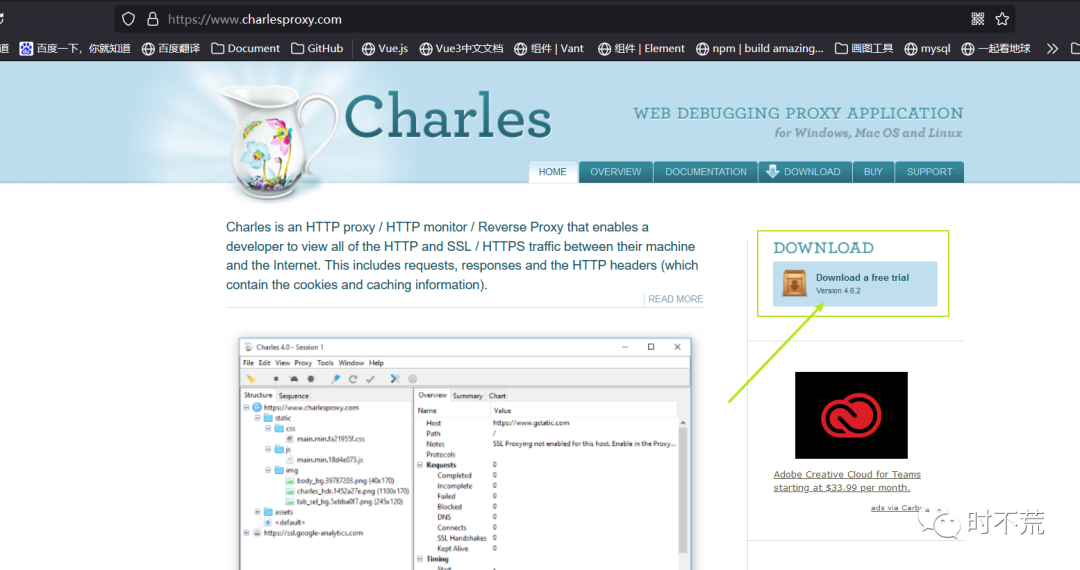1080x570 pixels.
Task: Open the Window menu in Charles screenshot
Action: [351, 363]
